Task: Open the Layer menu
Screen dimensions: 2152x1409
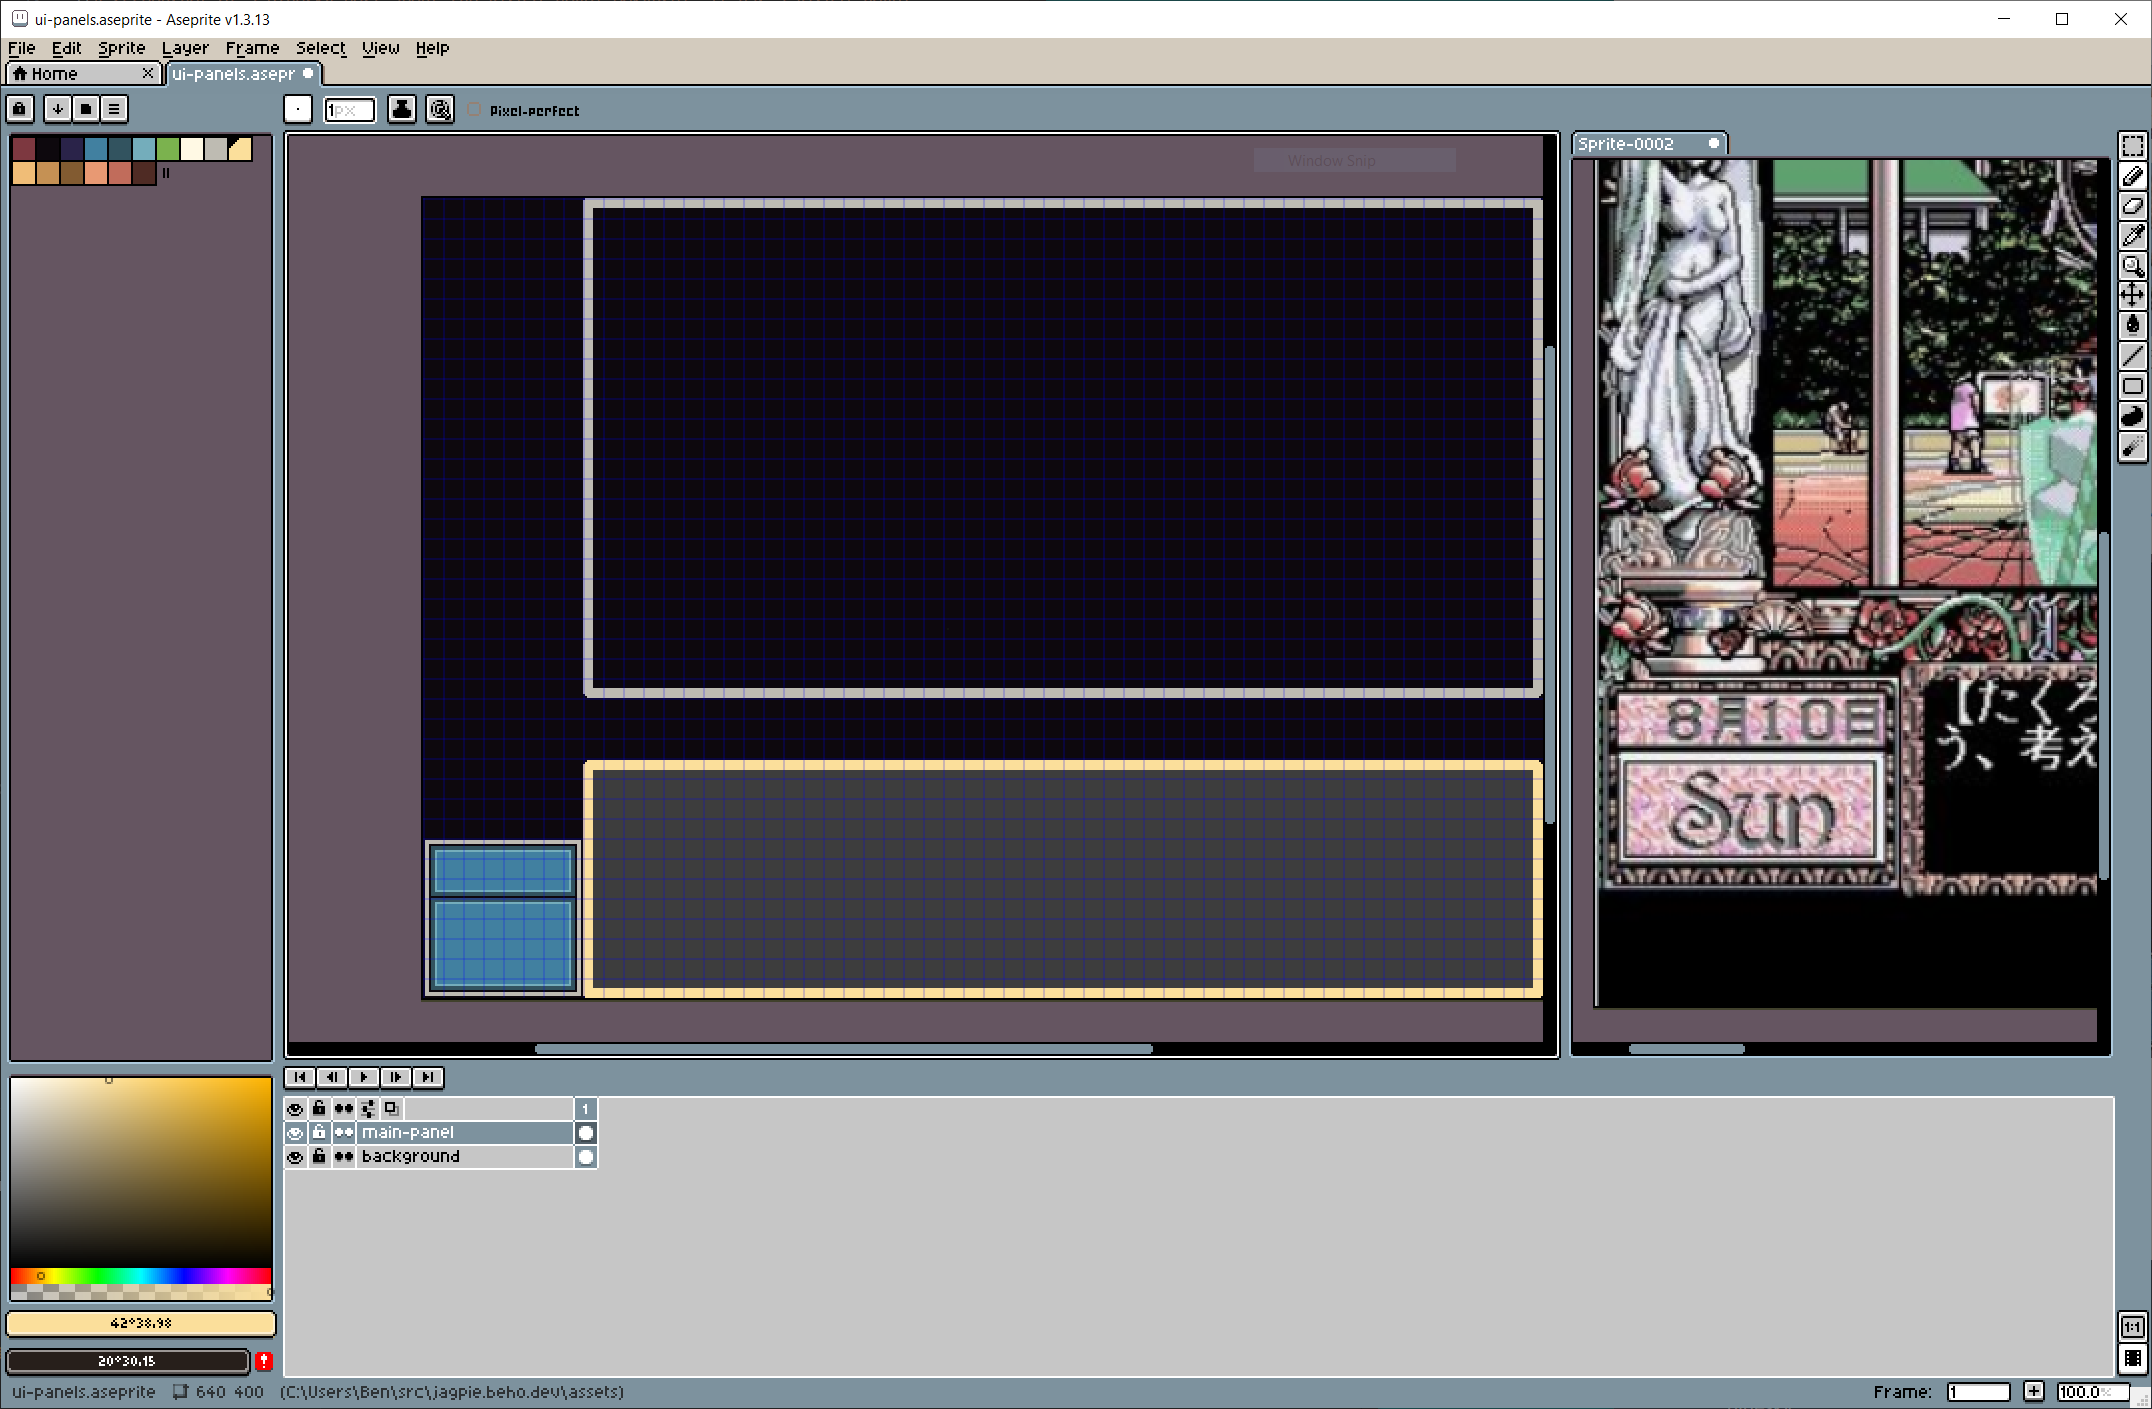Action: [x=185, y=48]
